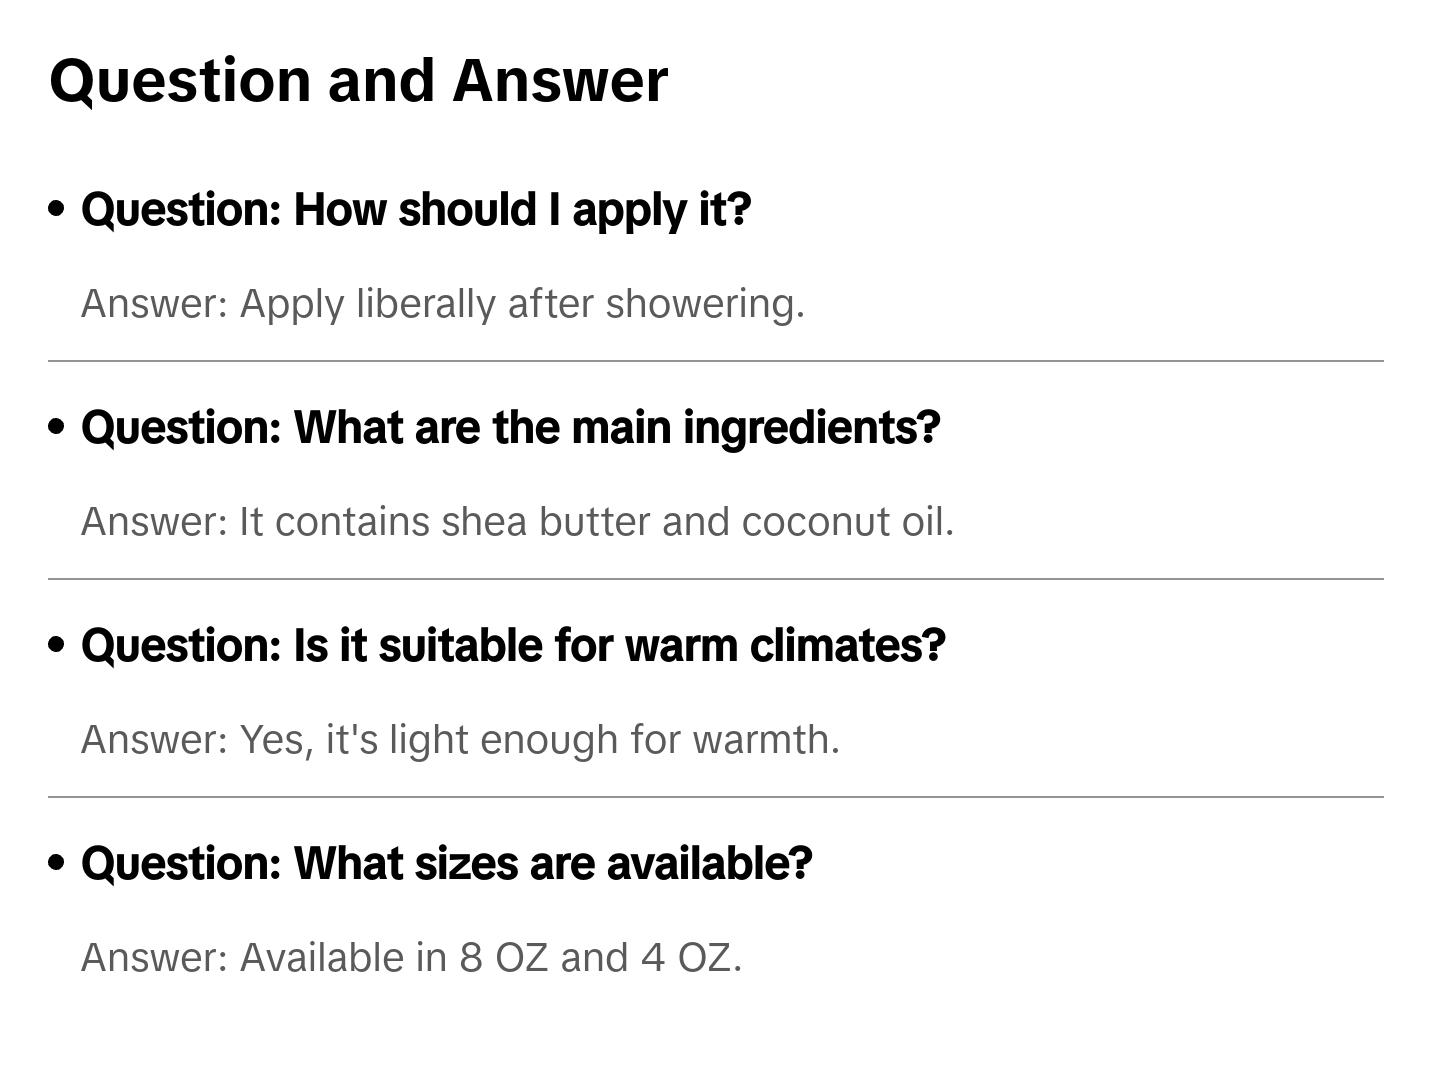
Task: Click the bullet before the apply question
Action: click(x=57, y=209)
